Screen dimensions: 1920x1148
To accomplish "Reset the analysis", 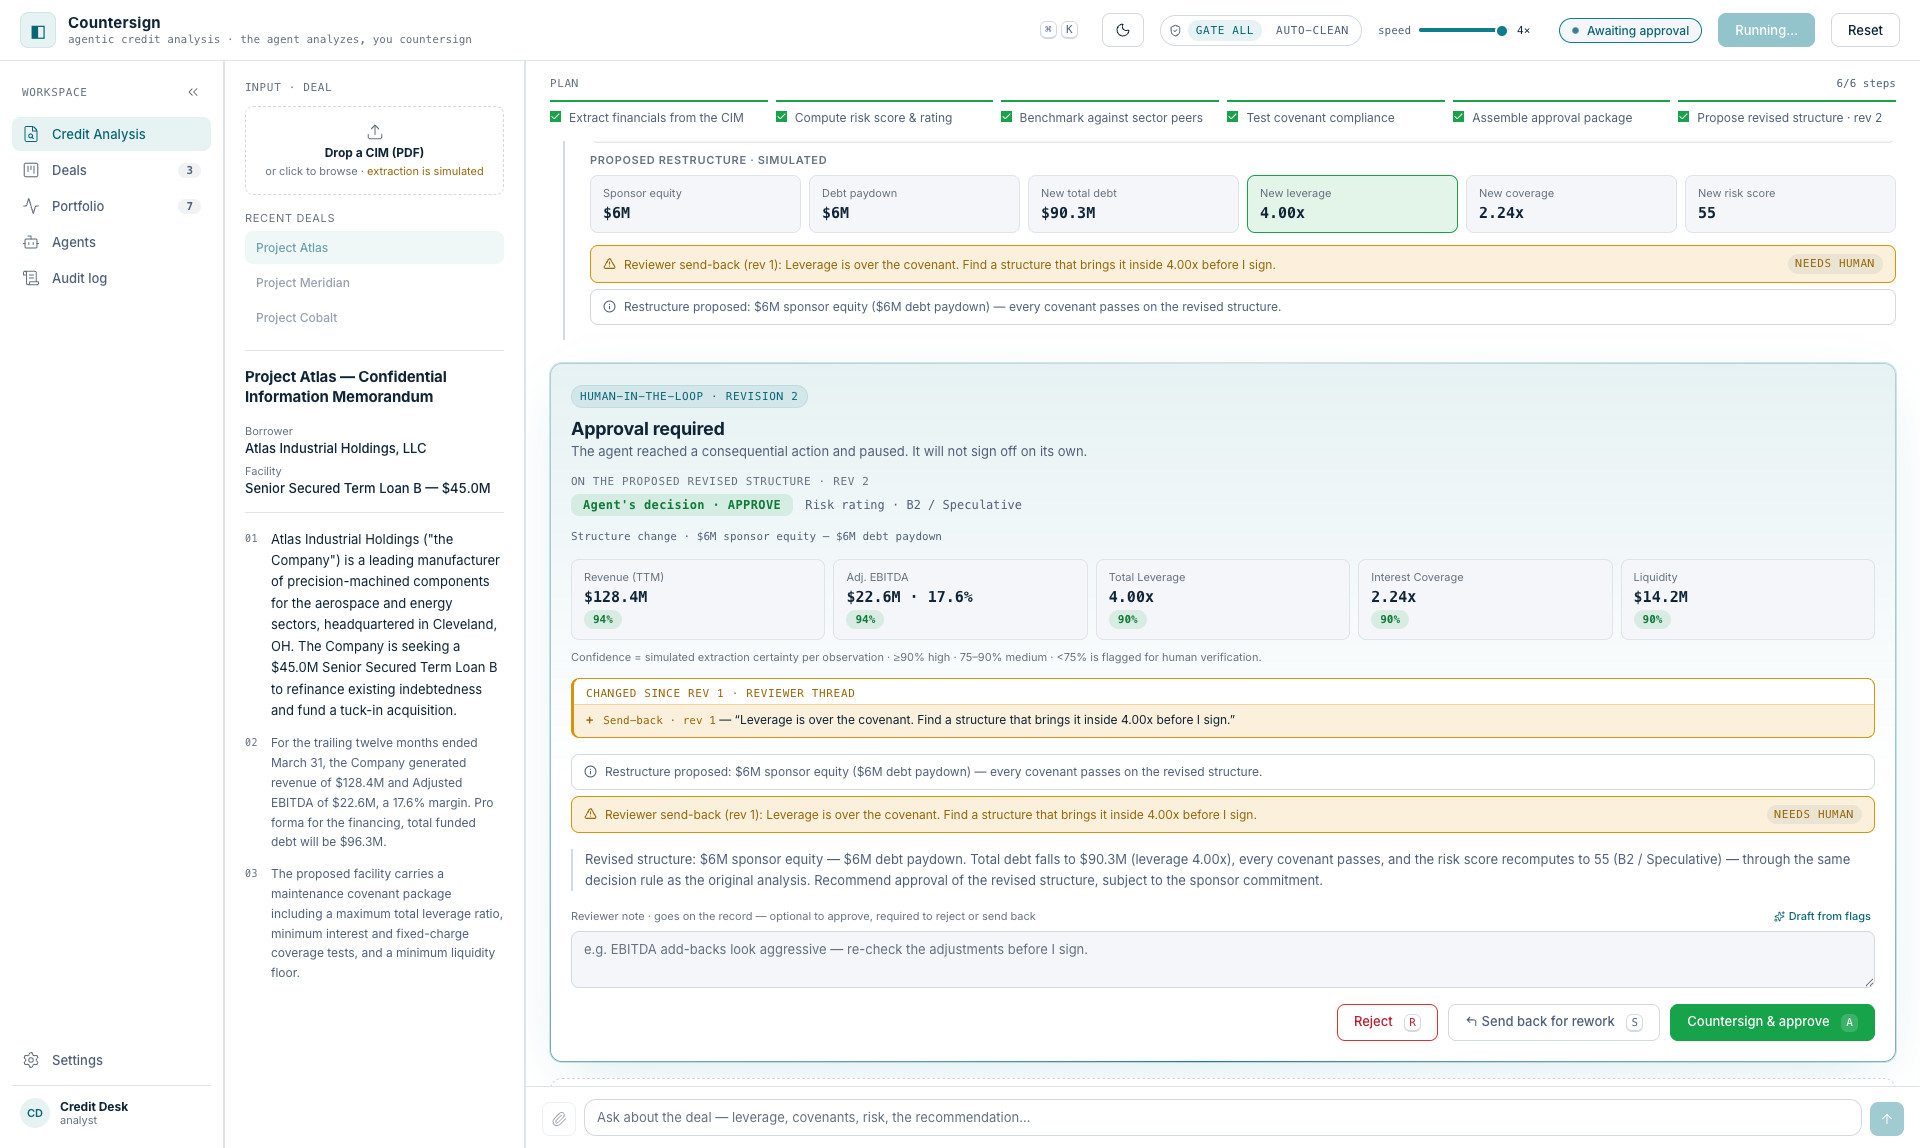I will click(1865, 30).
